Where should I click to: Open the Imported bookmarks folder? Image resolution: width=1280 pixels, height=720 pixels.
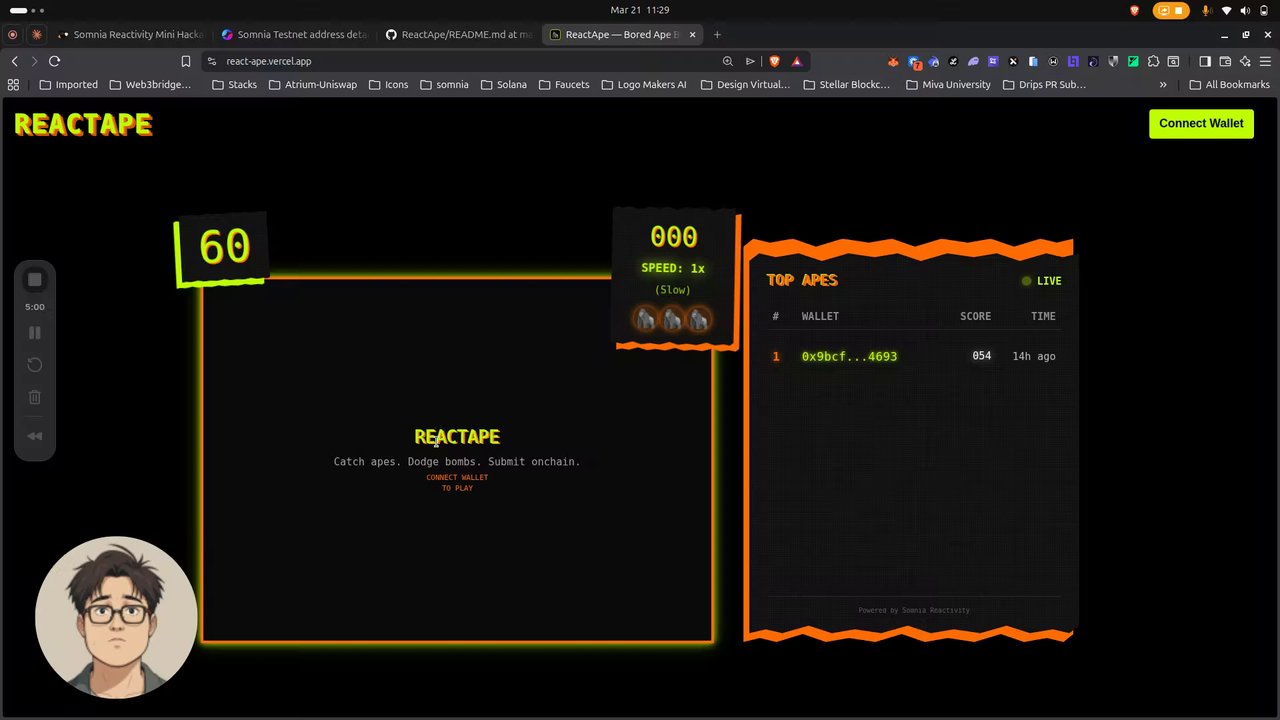68,85
